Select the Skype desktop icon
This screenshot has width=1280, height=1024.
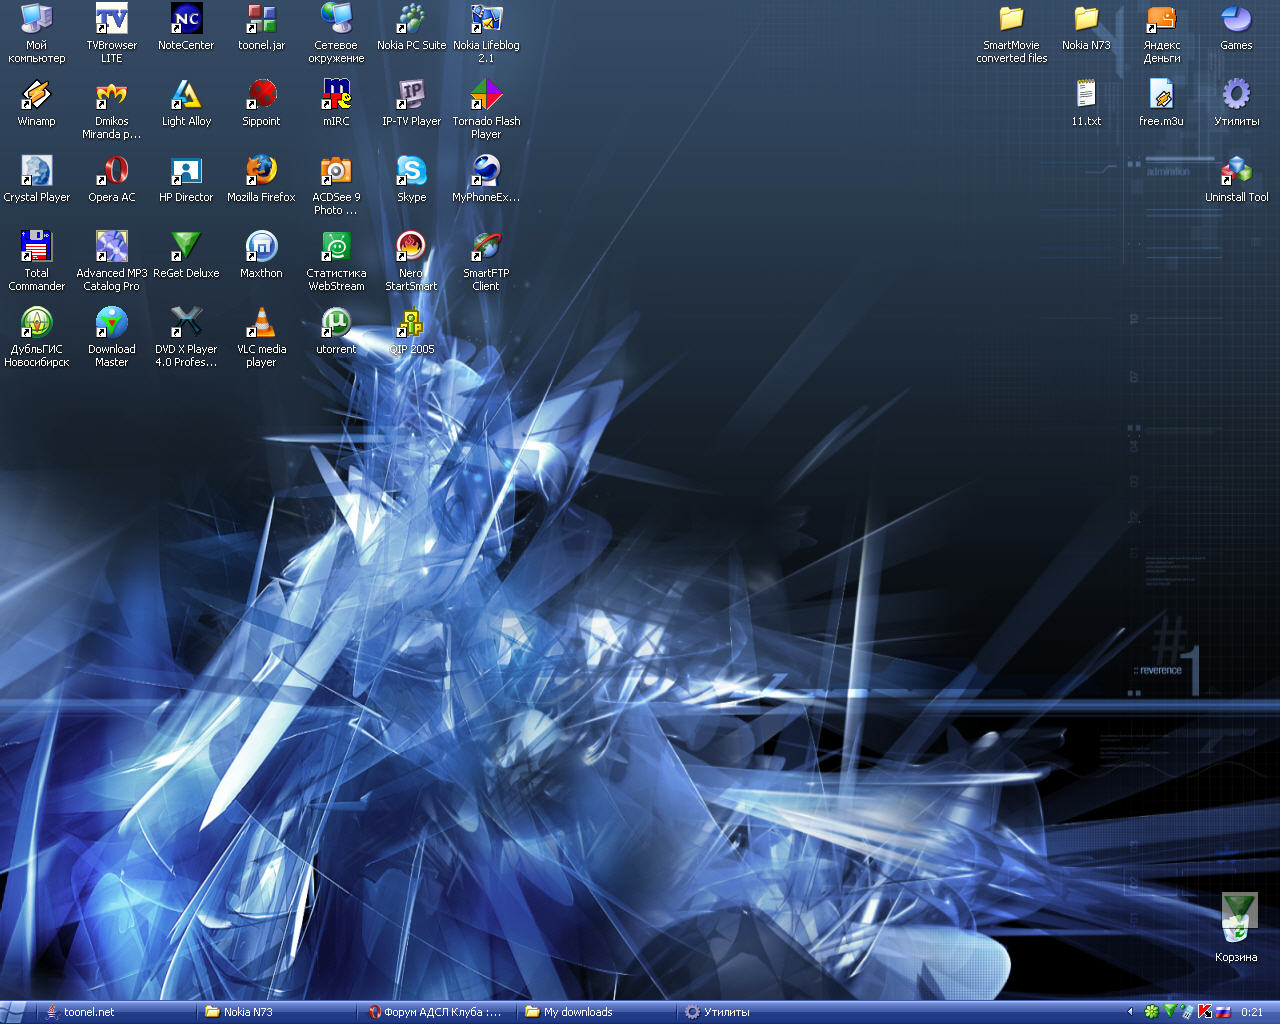(411, 172)
